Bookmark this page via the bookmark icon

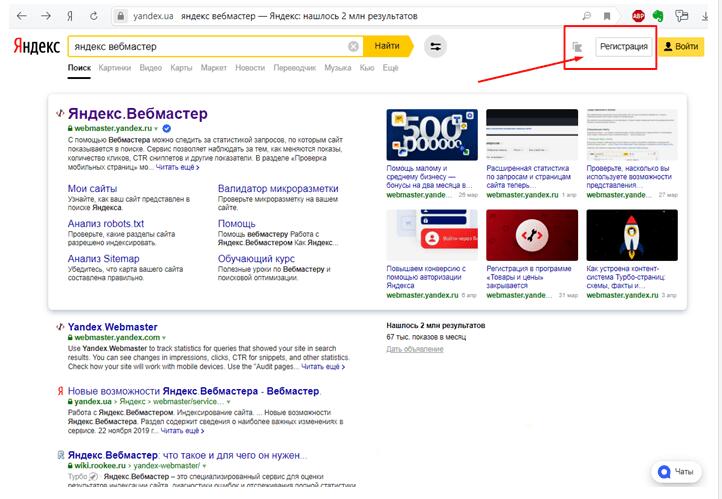pyautogui.click(x=606, y=16)
